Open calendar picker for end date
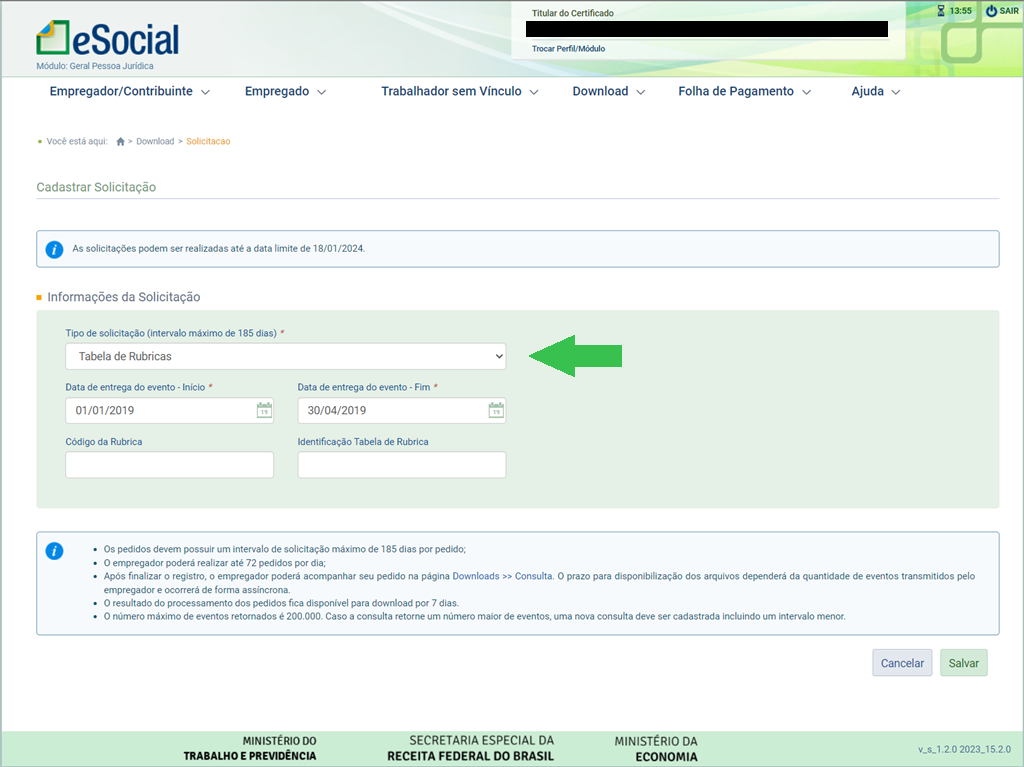 [x=496, y=410]
